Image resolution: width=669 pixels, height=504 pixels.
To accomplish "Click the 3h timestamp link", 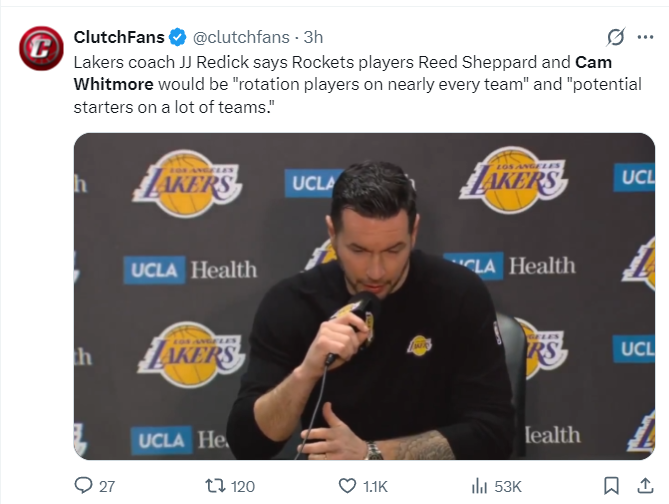I will point(313,37).
